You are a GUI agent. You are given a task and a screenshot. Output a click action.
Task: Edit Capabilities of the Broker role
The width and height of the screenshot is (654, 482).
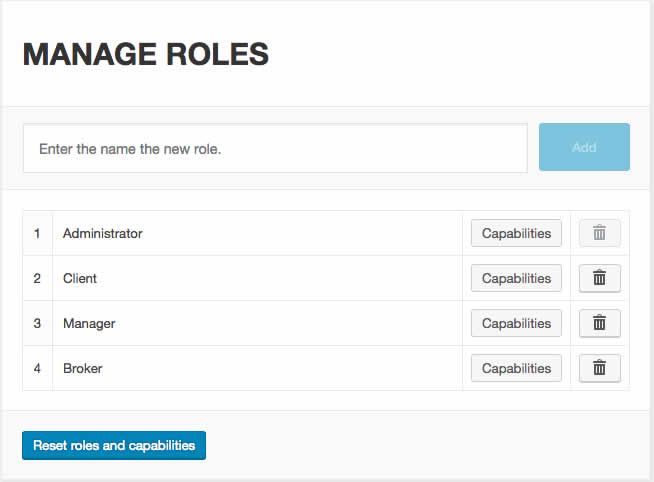[516, 368]
